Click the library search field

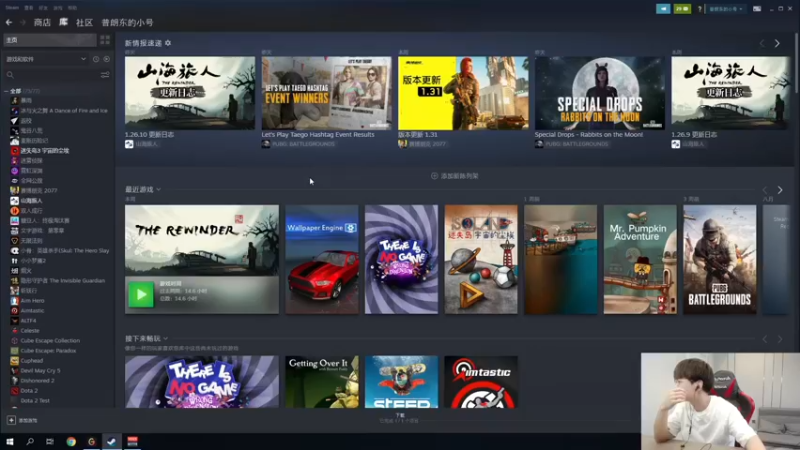point(51,74)
